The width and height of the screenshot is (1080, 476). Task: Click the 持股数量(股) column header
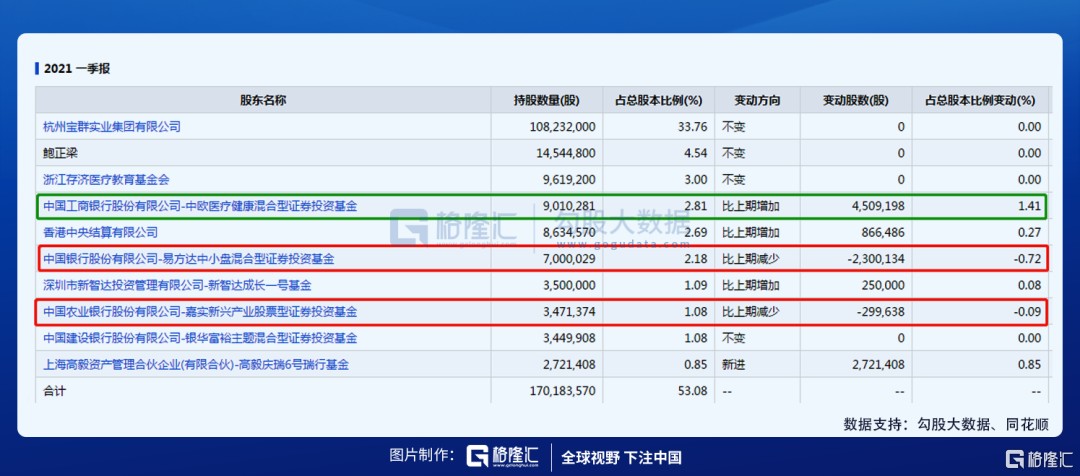point(547,100)
